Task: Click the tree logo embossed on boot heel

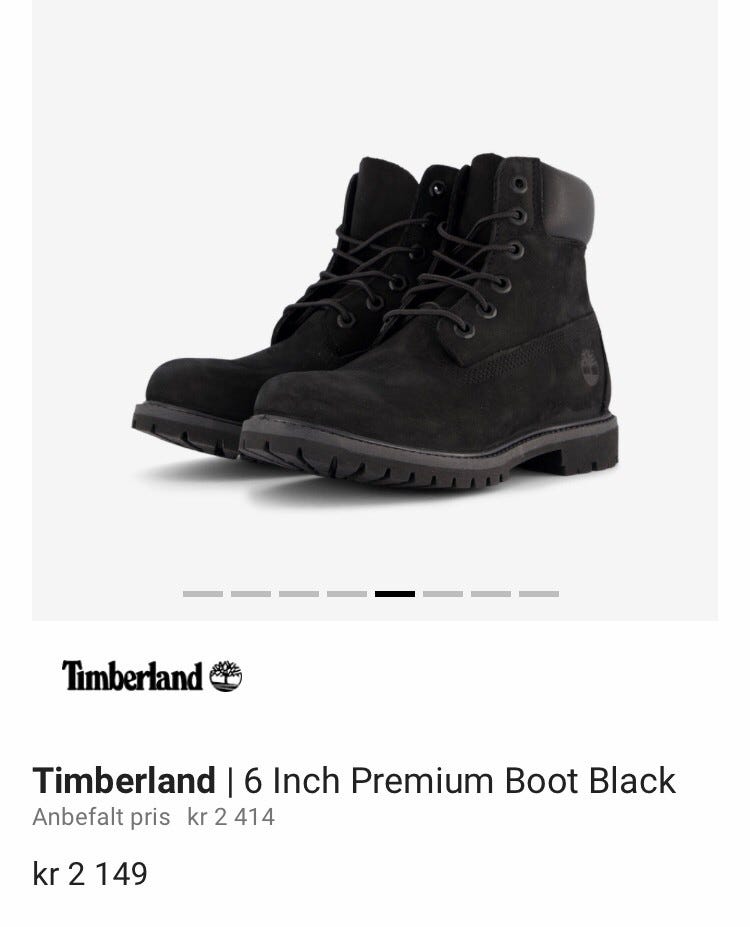Action: pyautogui.click(x=590, y=367)
